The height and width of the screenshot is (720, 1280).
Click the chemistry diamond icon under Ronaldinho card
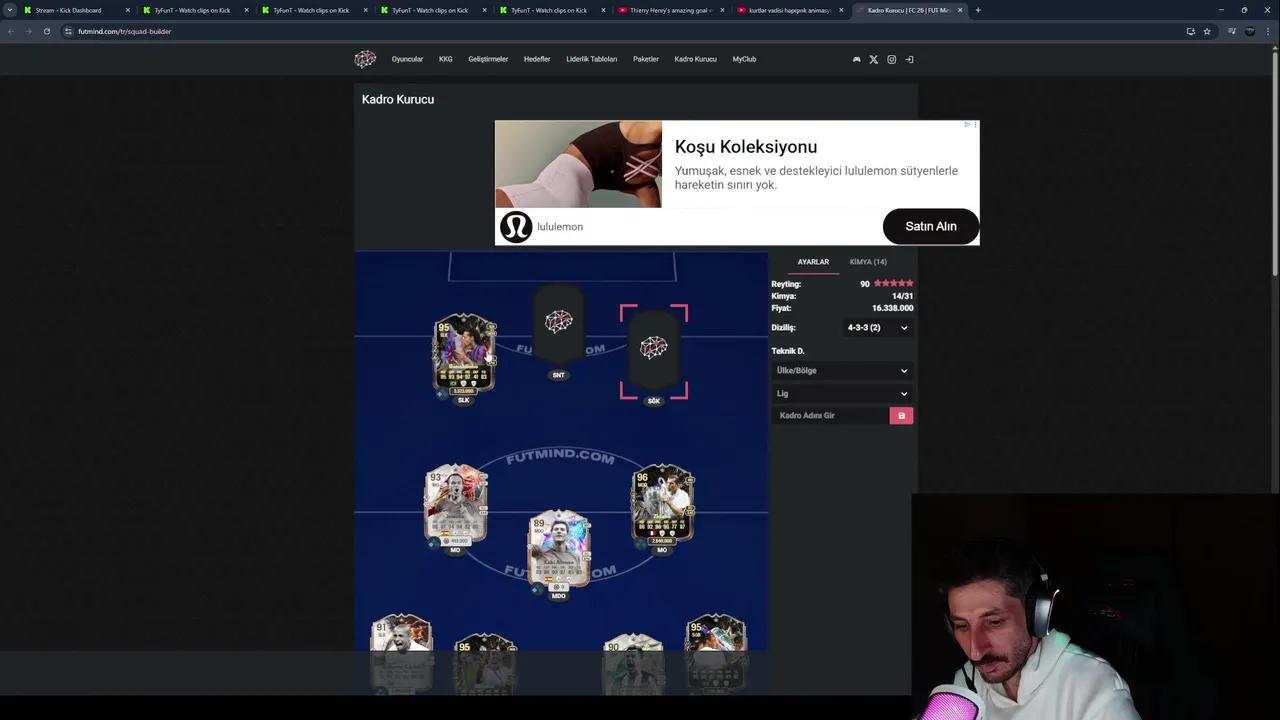(441, 395)
